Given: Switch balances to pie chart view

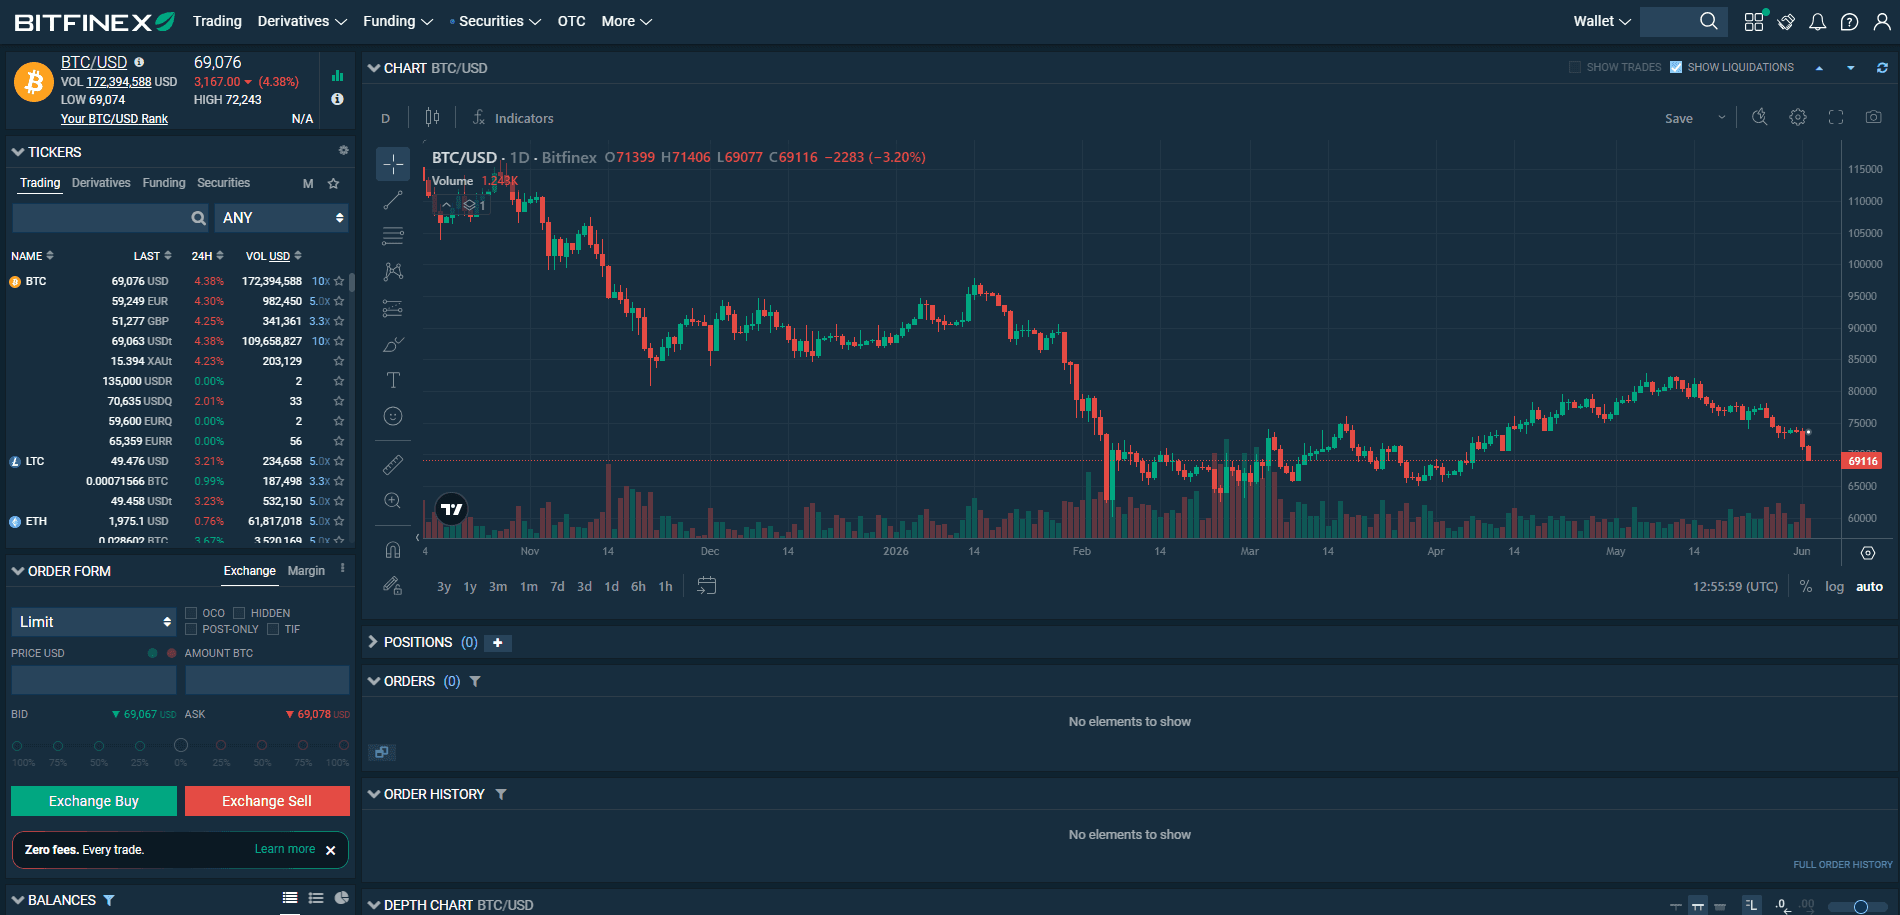Looking at the screenshot, I should [342, 898].
